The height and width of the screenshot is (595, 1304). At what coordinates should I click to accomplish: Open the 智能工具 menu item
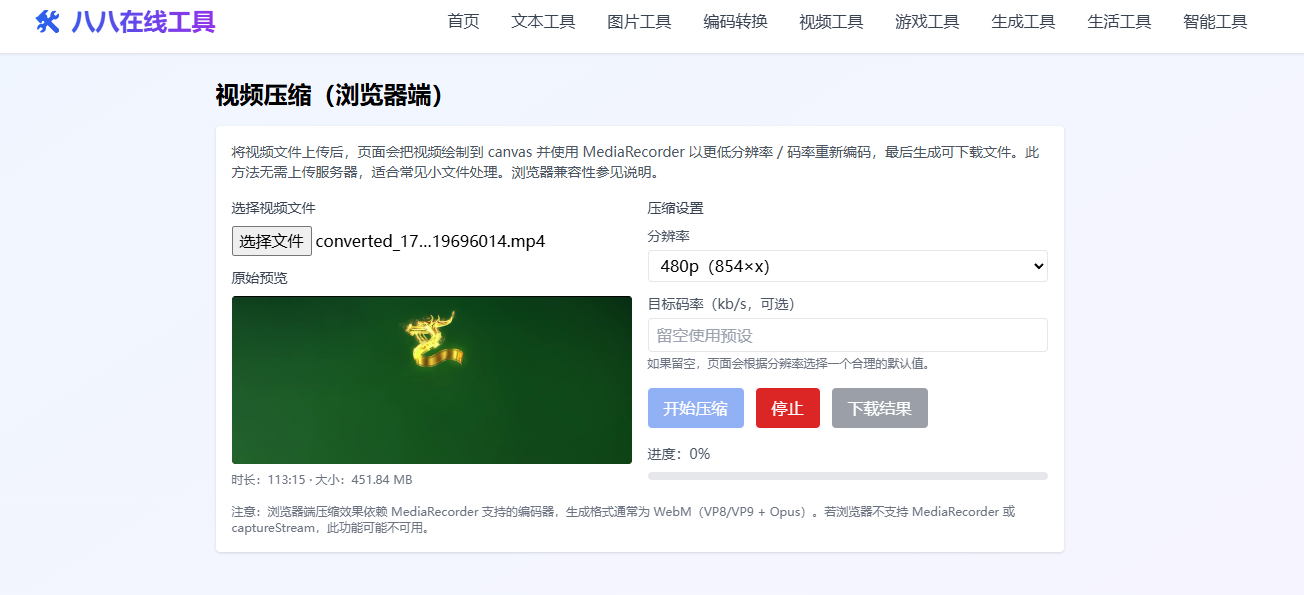coord(1214,21)
